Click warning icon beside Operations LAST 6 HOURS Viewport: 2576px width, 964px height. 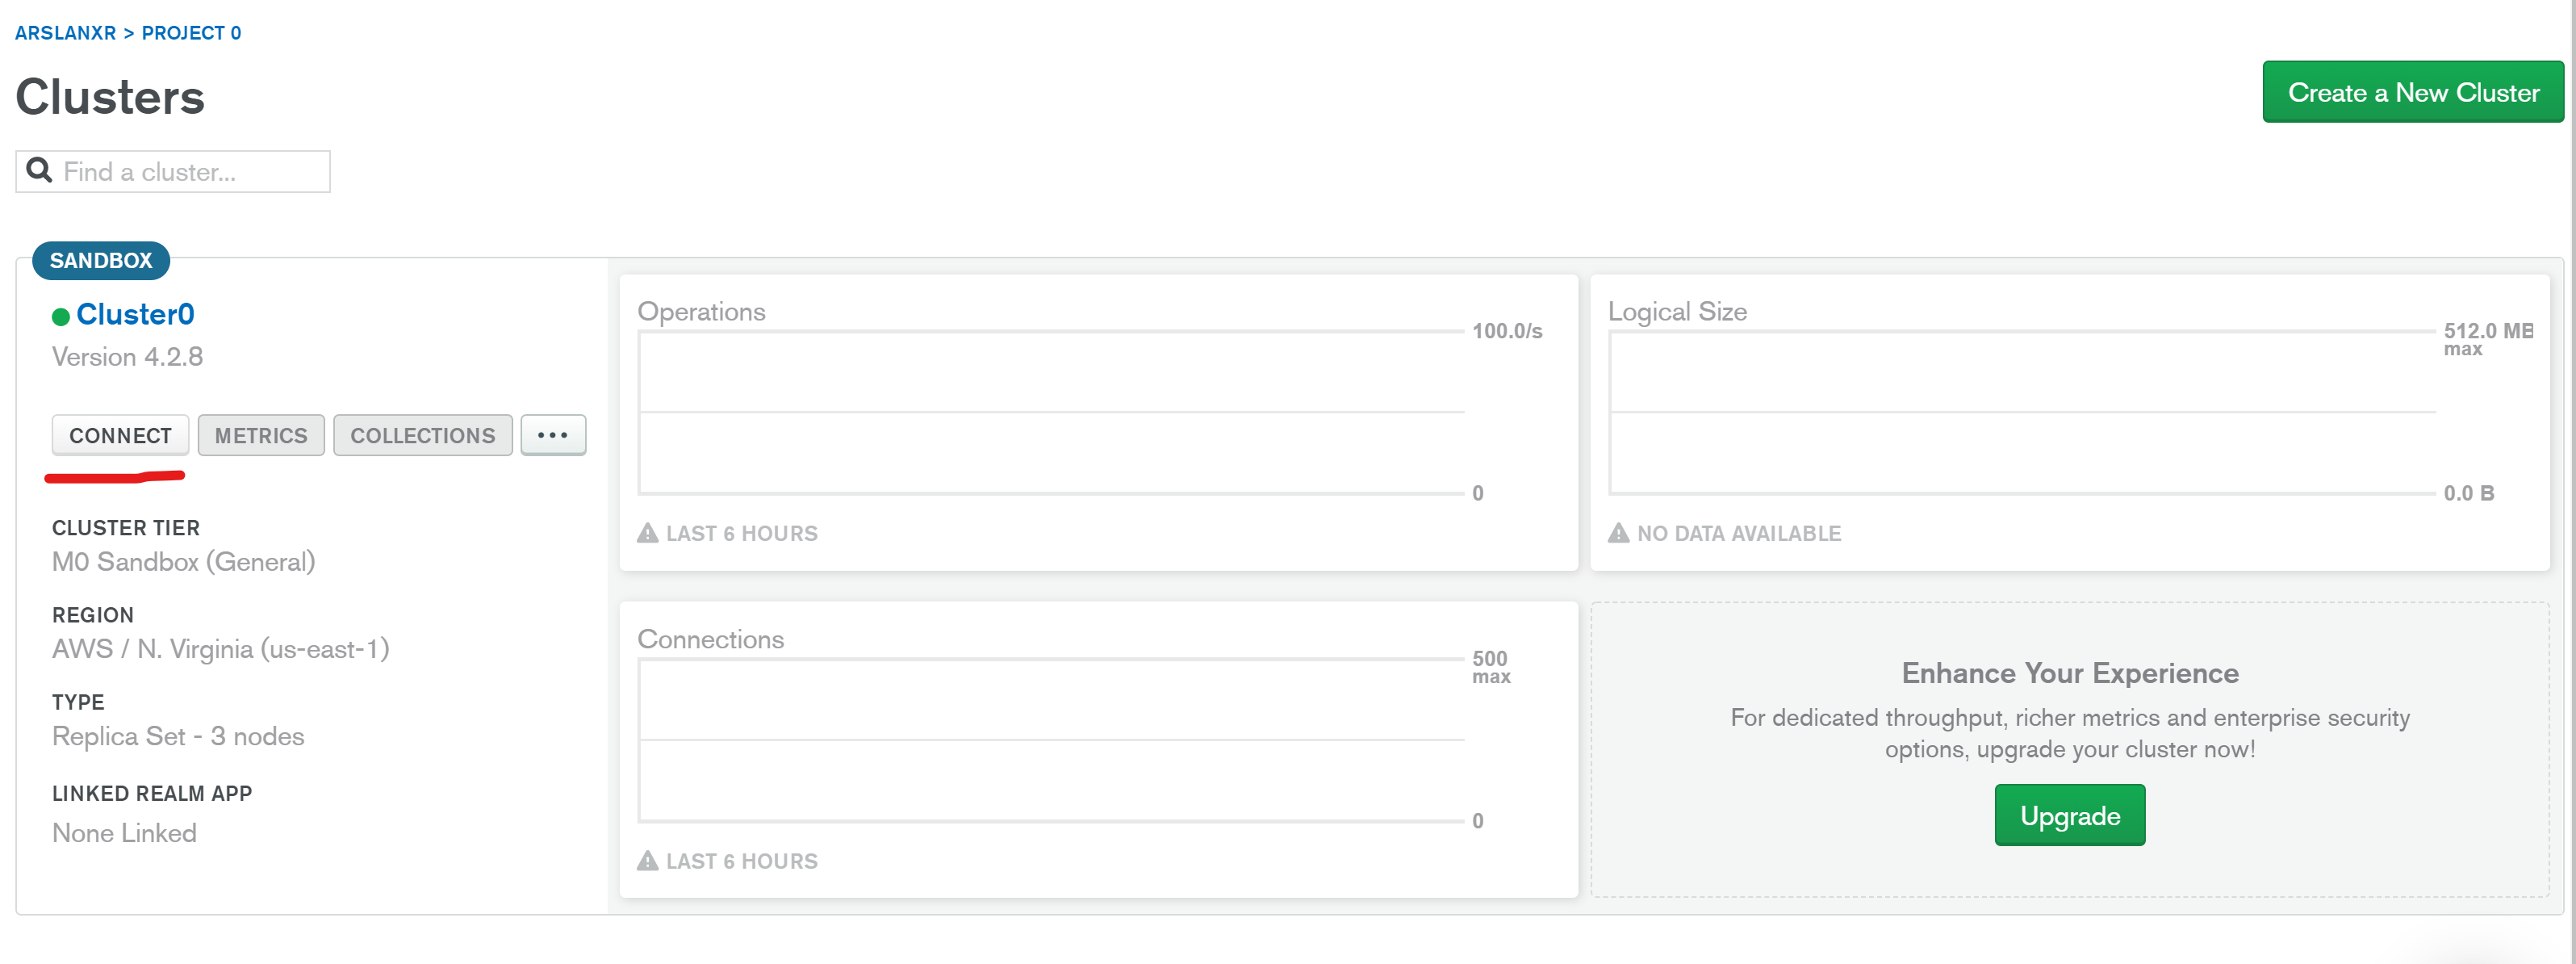(648, 533)
